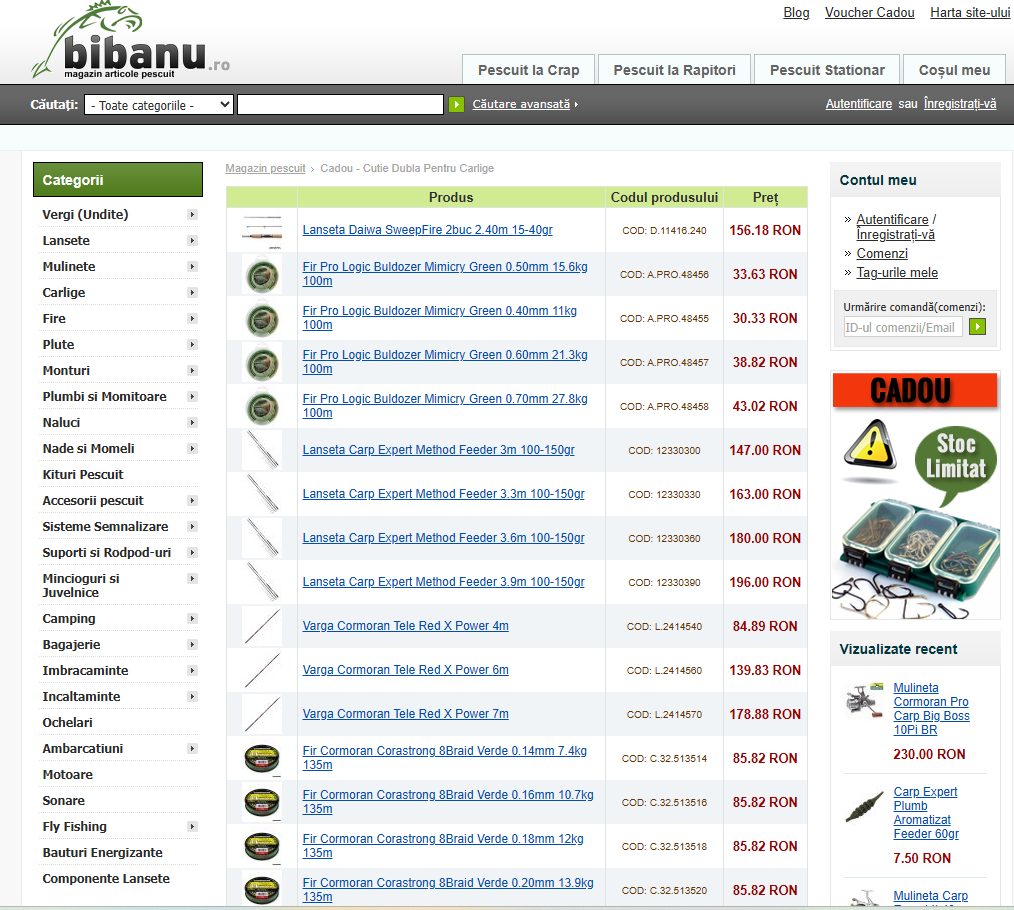Open the Voucher Cadou link

coord(869,12)
